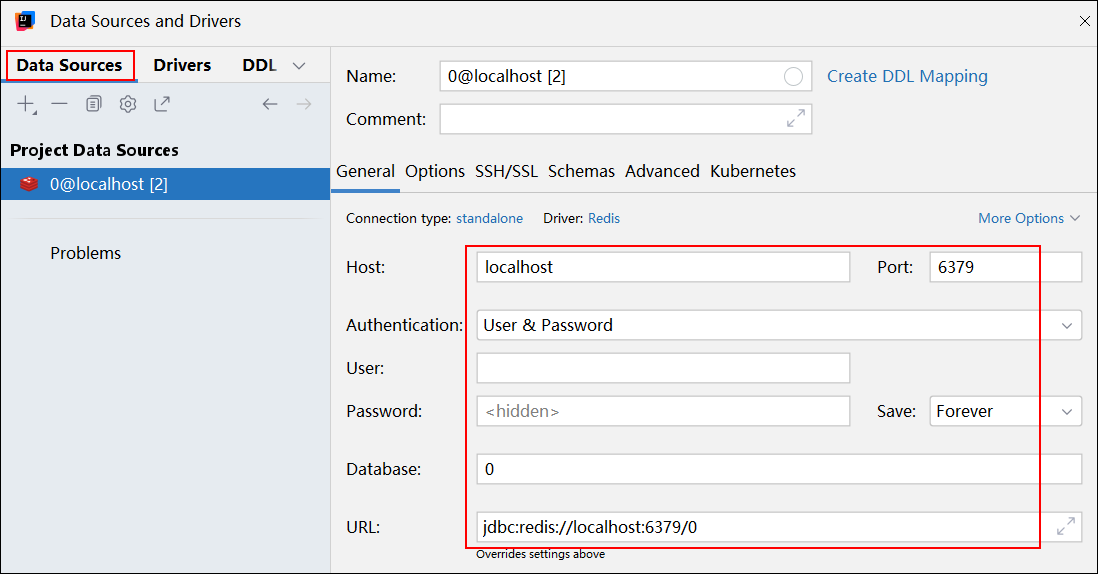Expand More Options menu
The image size is (1098, 574).
pyautogui.click(x=1029, y=218)
